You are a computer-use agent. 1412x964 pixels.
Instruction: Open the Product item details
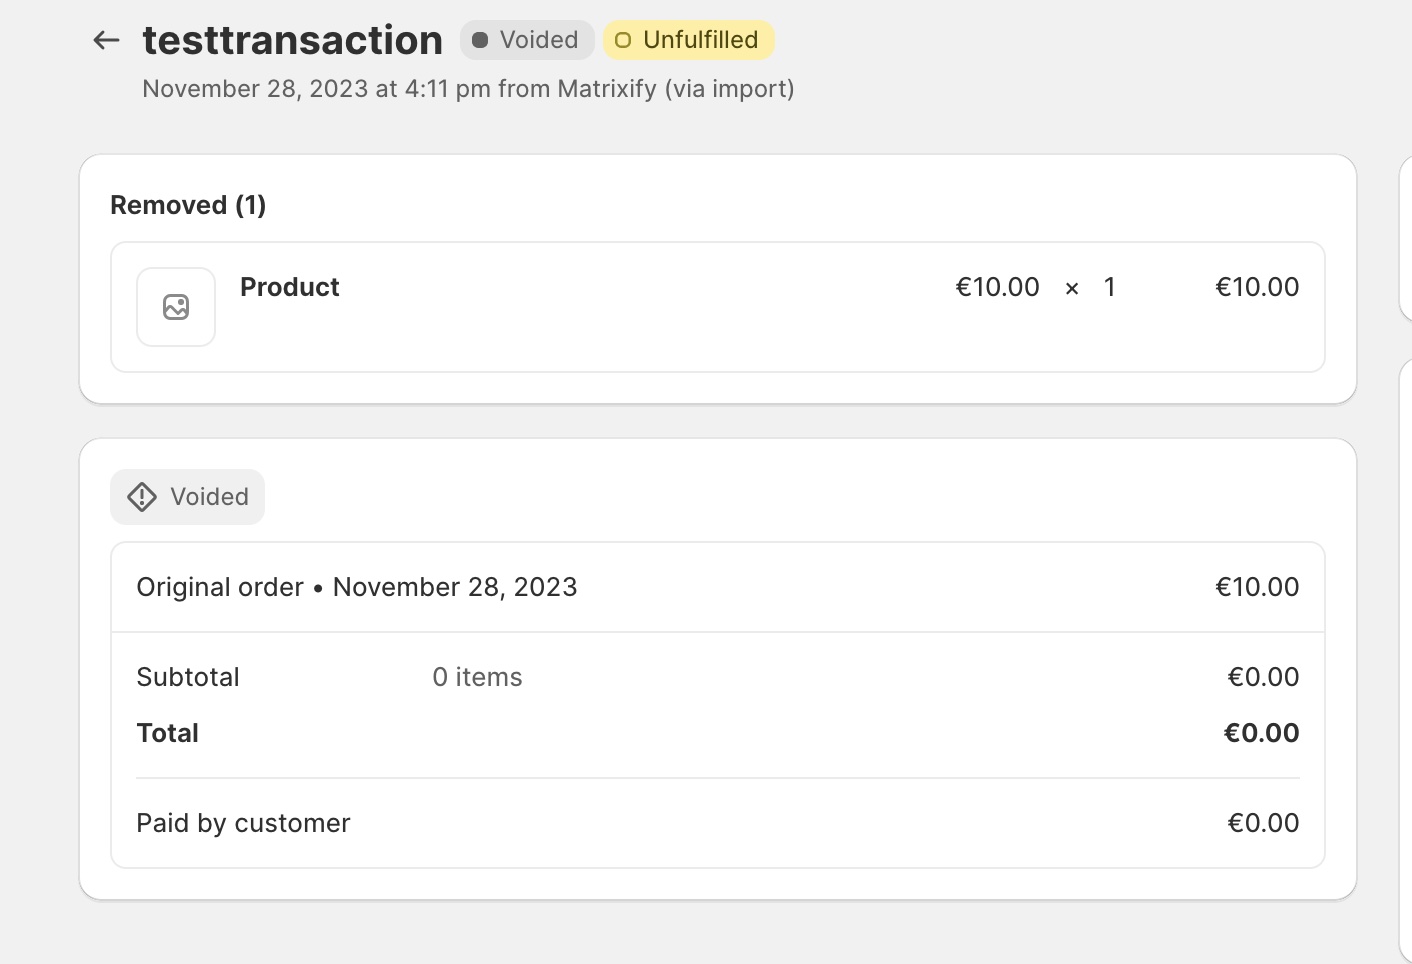coord(290,287)
